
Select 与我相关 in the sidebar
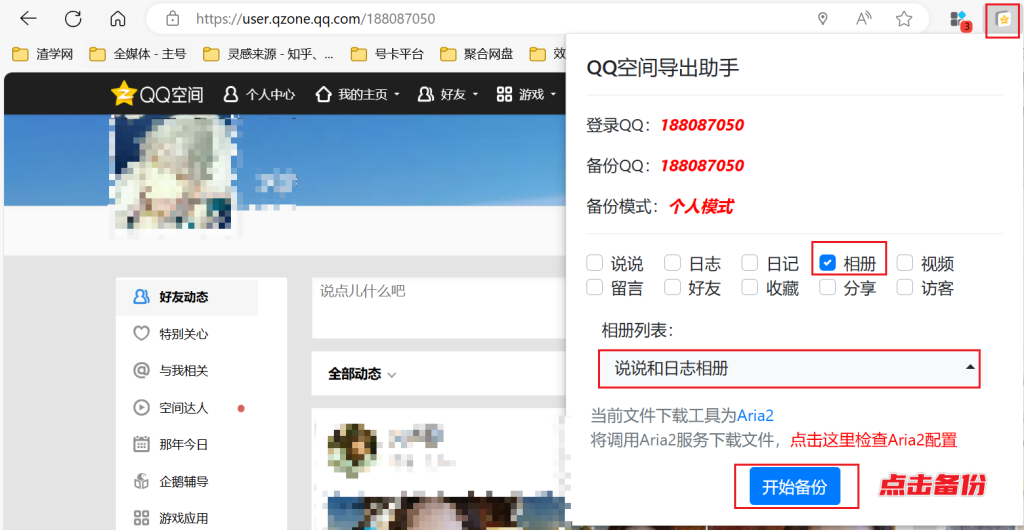click(x=170, y=371)
